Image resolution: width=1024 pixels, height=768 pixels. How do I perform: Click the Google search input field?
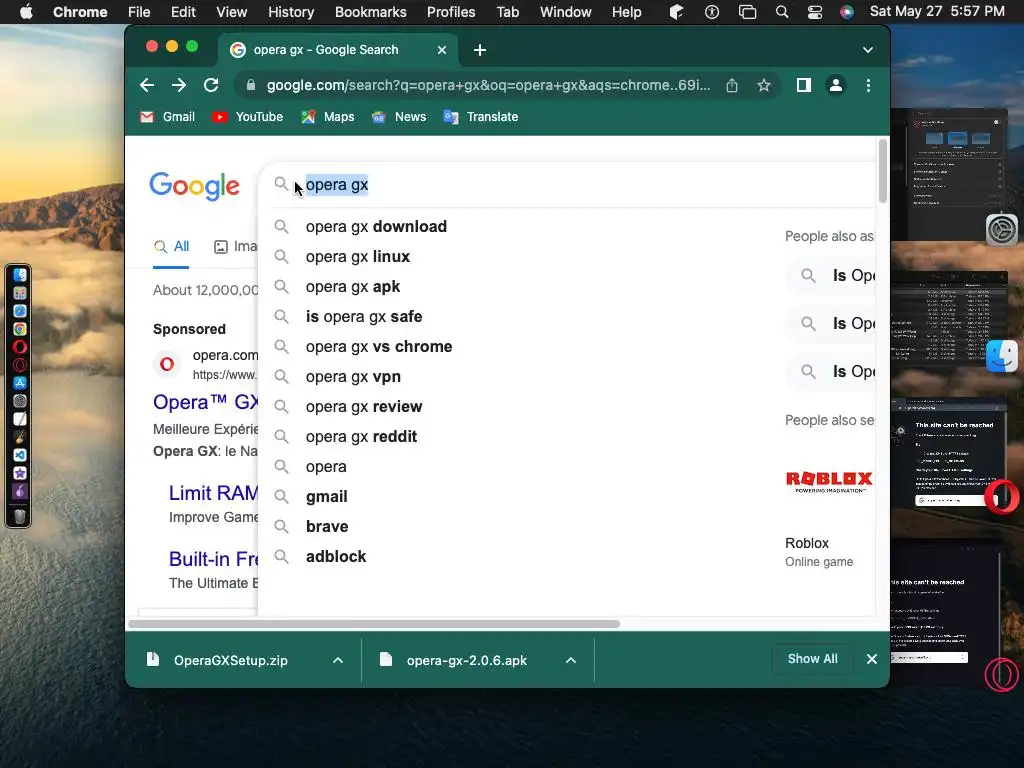pyautogui.click(x=568, y=185)
